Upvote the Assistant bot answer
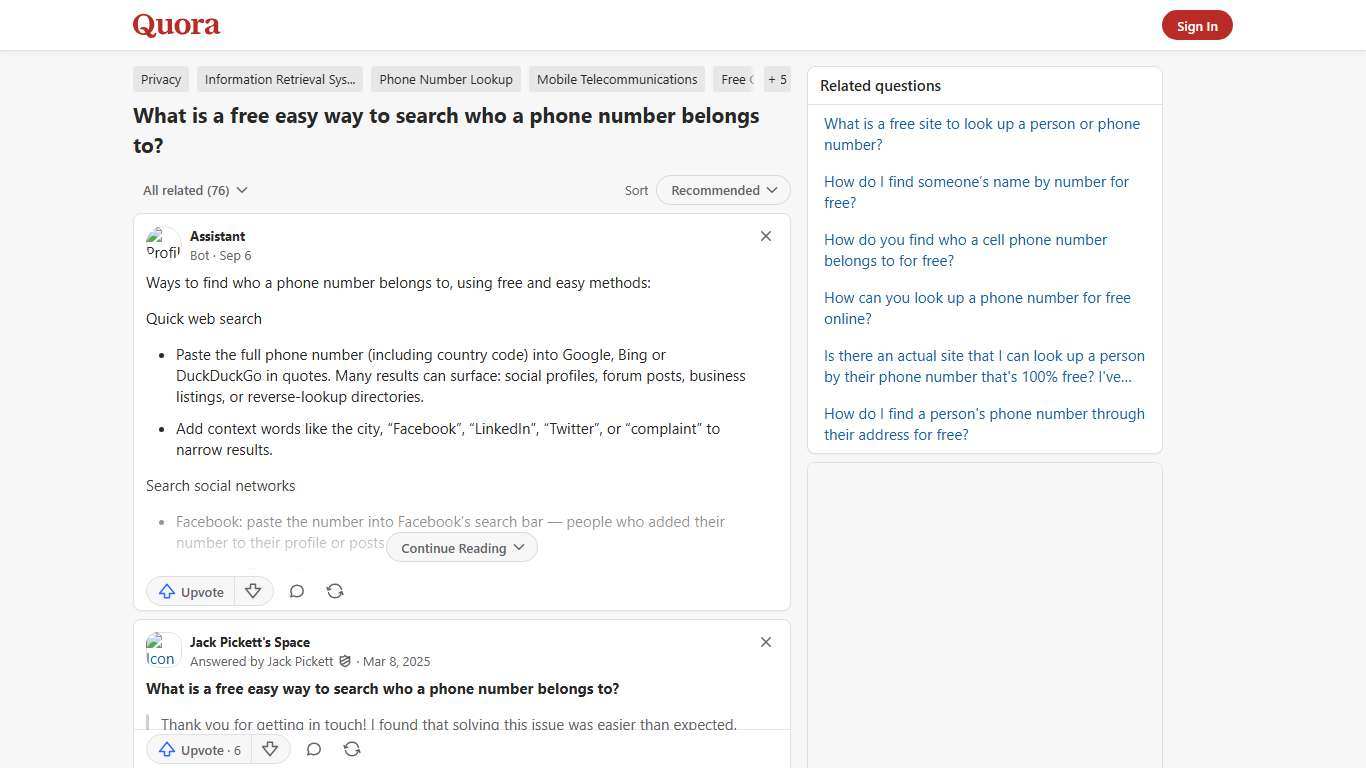Screen dimensions: 1366x768 tap(189, 591)
